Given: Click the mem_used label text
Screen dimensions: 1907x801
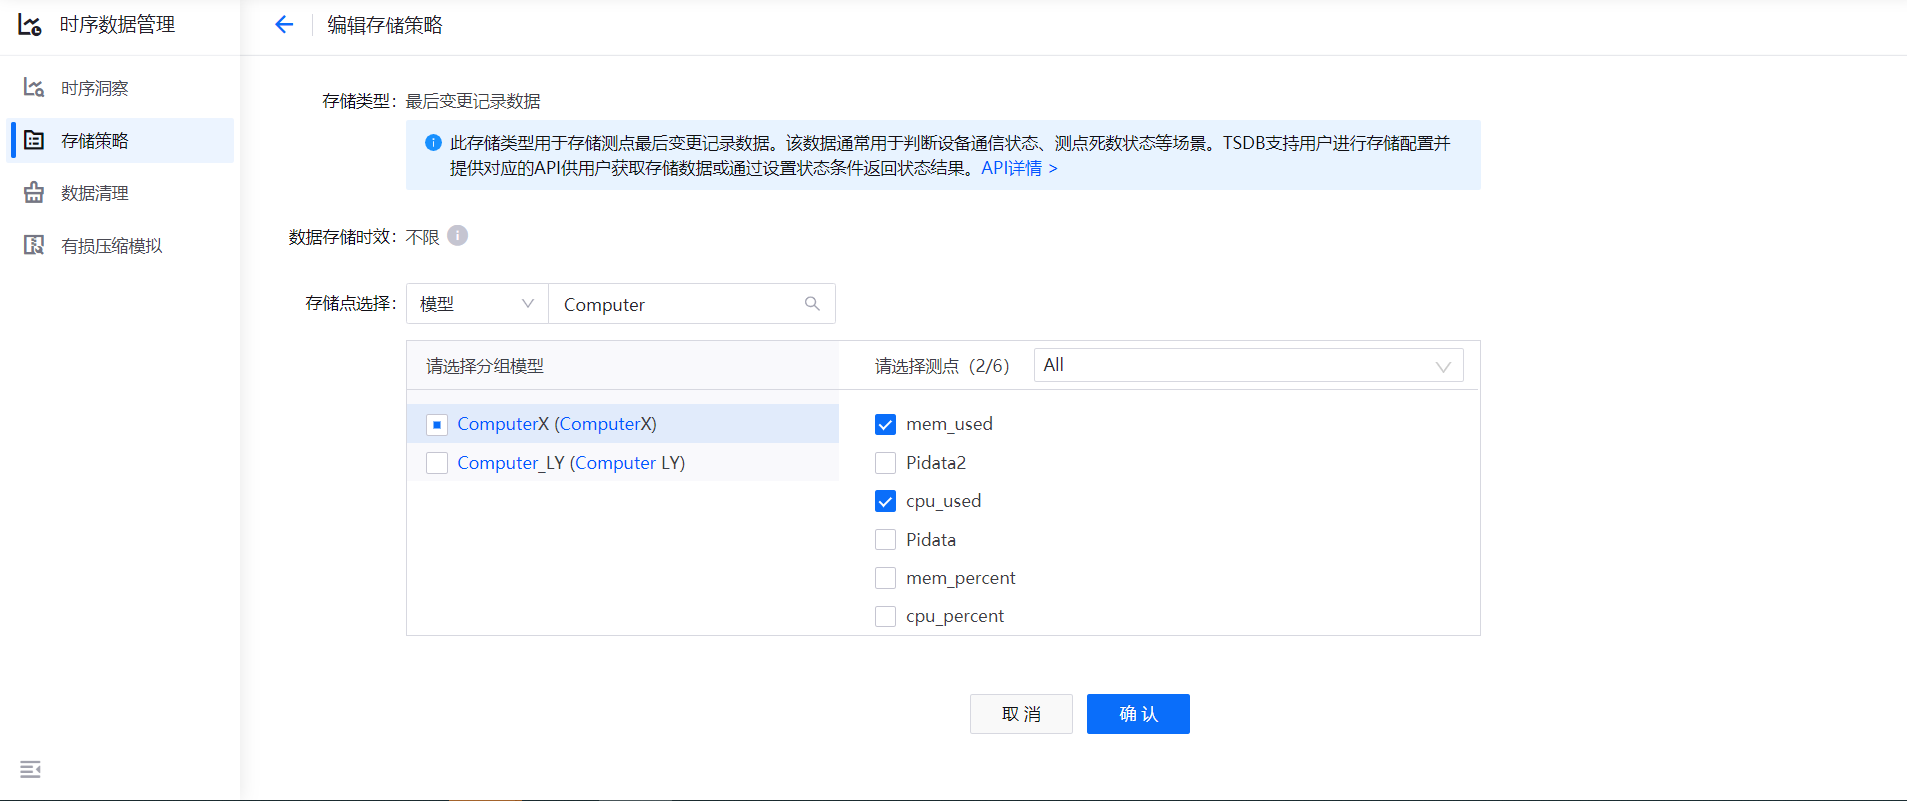Looking at the screenshot, I should coord(949,424).
